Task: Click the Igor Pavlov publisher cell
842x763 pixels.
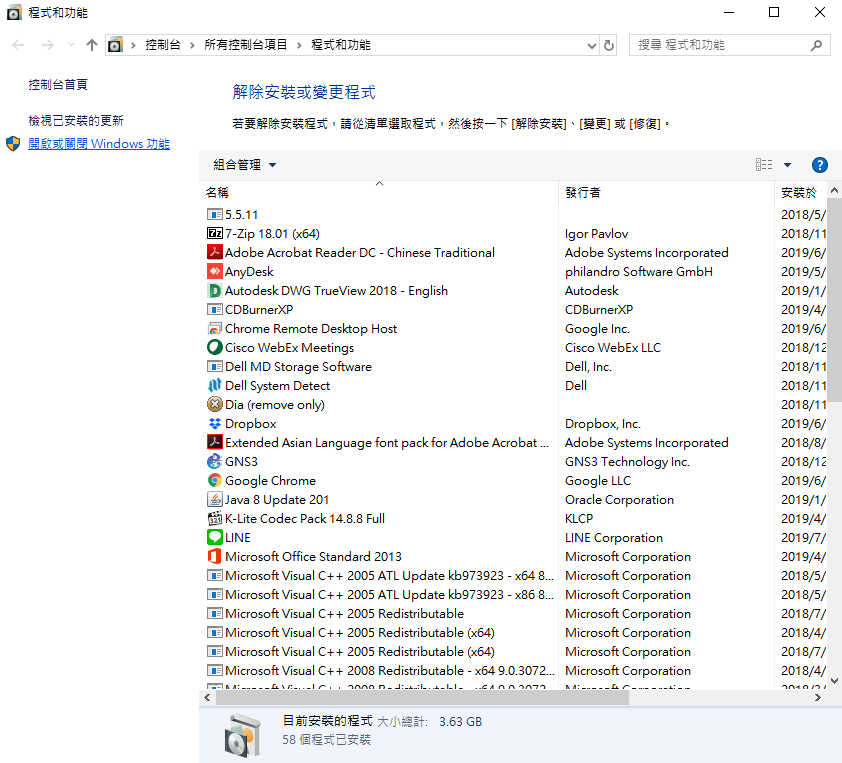Action: (x=596, y=234)
